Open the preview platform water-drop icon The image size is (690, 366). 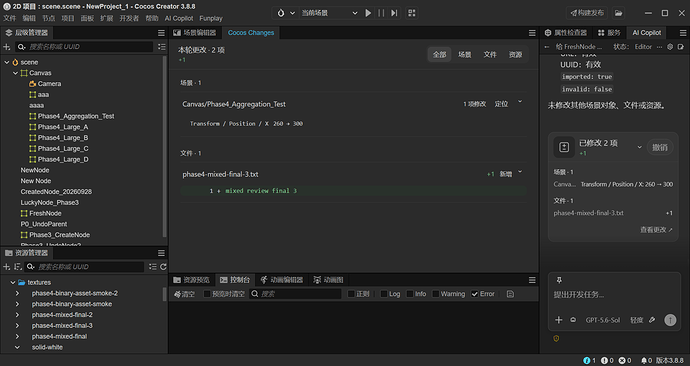(281, 13)
